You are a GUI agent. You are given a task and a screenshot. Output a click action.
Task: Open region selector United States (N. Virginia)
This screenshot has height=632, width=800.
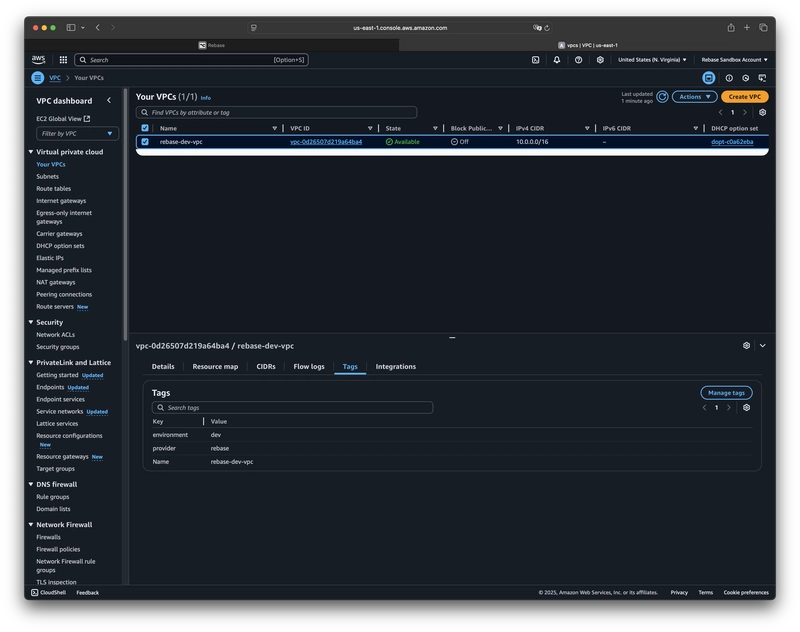tap(652, 60)
